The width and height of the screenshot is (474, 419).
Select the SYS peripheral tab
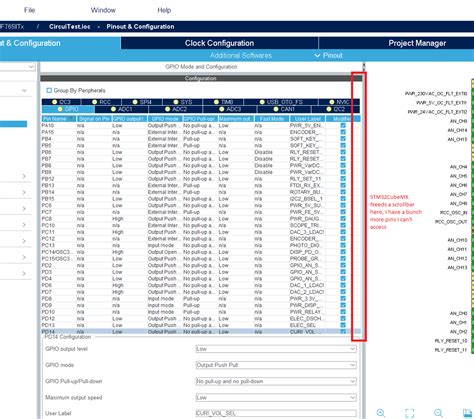point(183,102)
